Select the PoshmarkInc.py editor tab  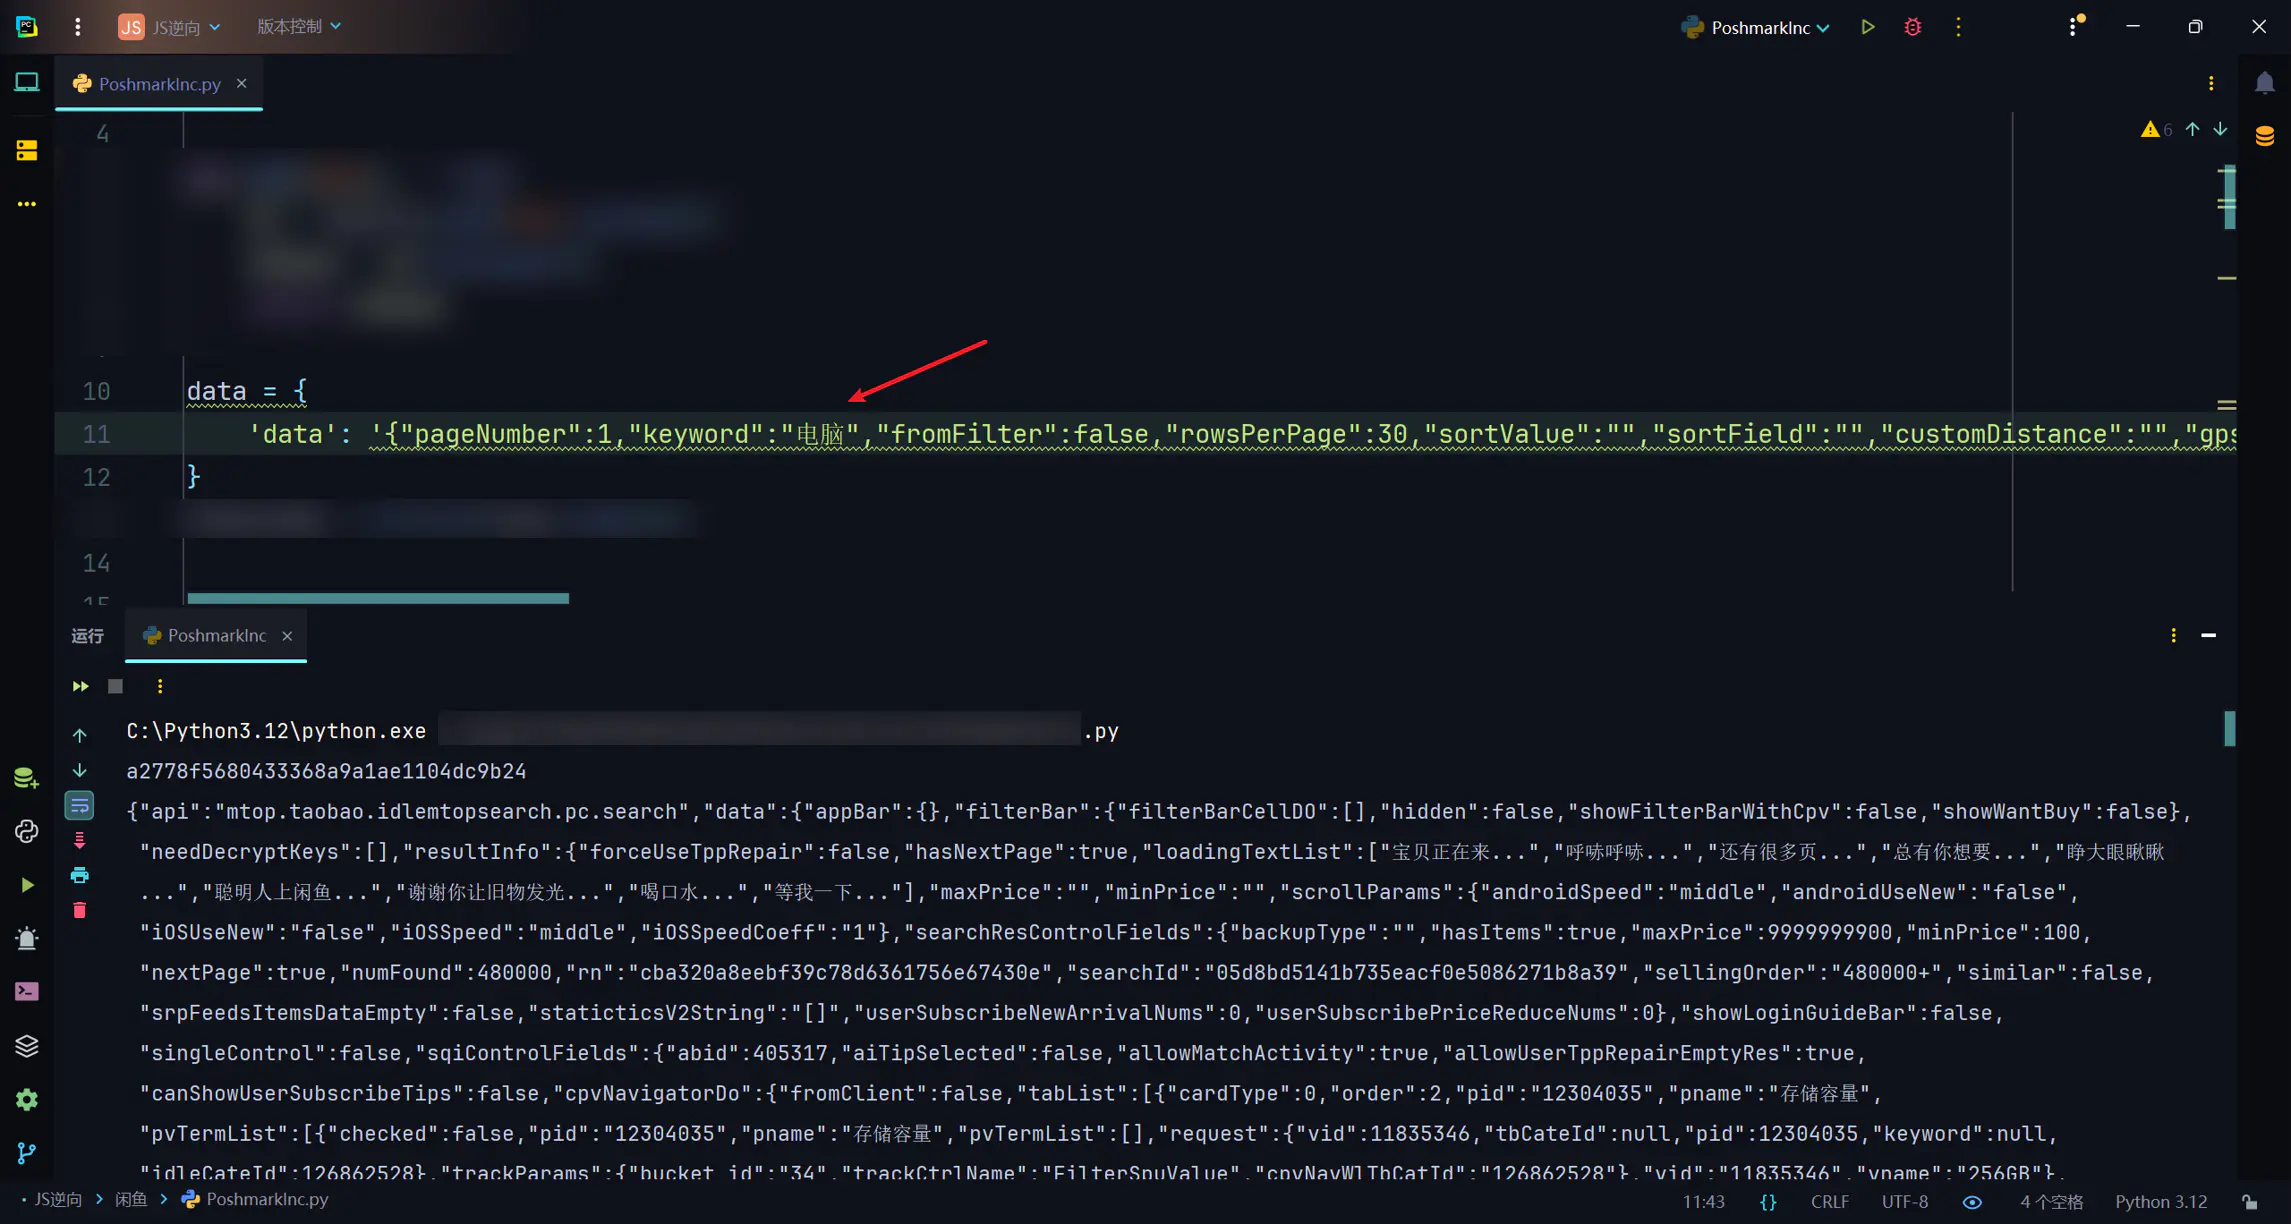pyautogui.click(x=159, y=84)
